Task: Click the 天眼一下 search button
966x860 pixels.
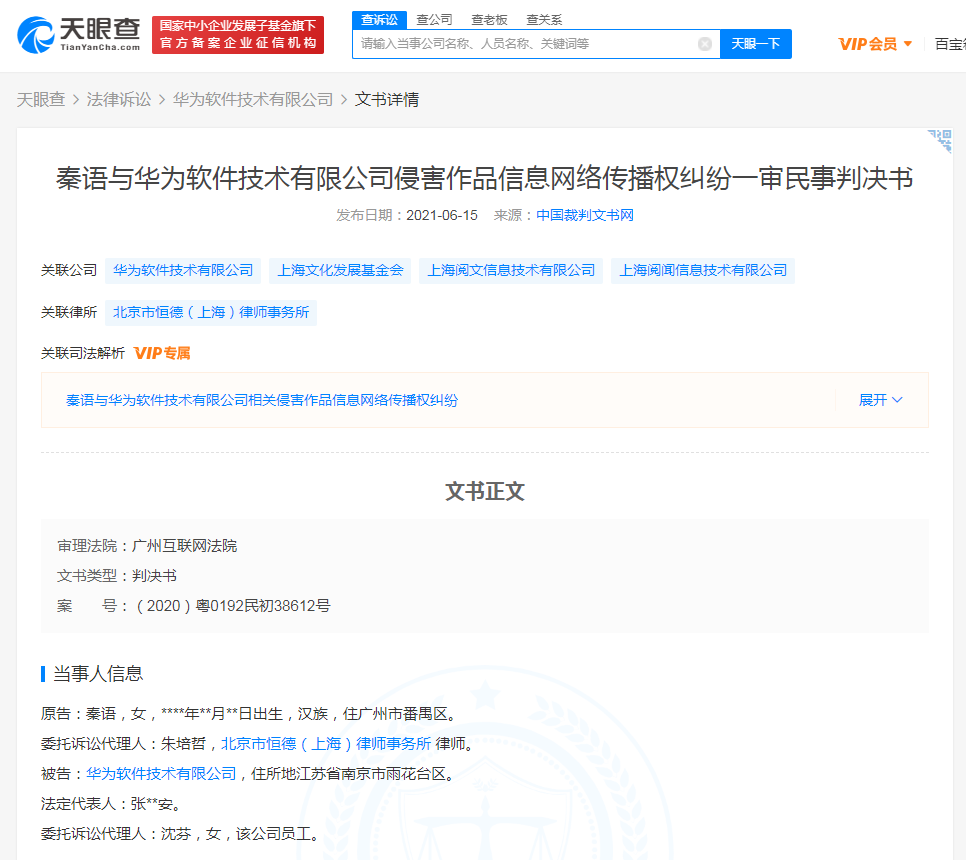Action: click(756, 44)
